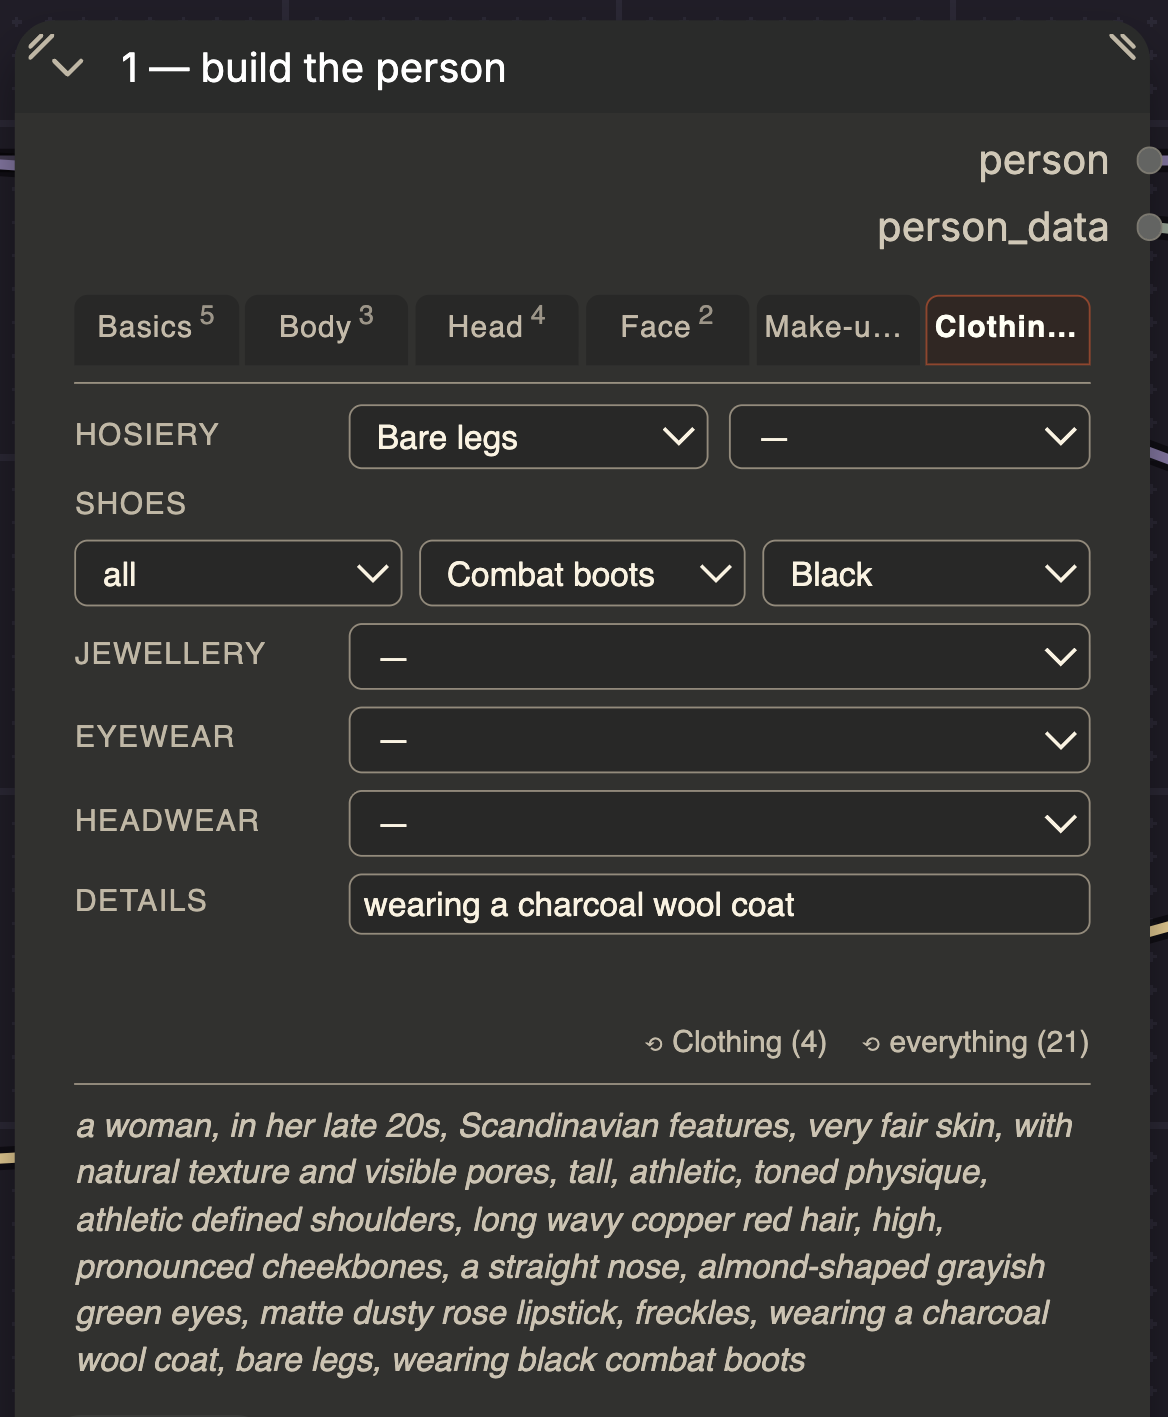Open the second hosiery dropdown showing dash

pyautogui.click(x=909, y=437)
